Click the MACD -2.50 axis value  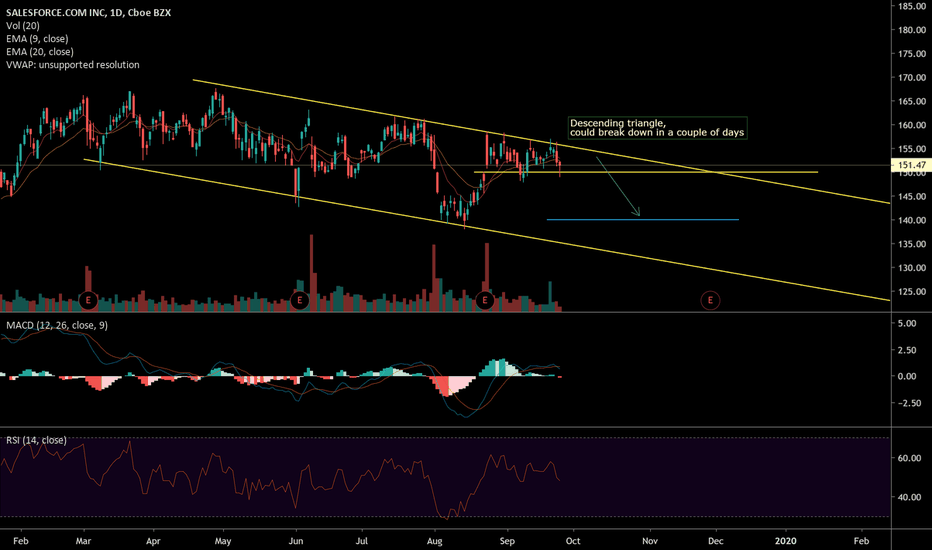(909, 403)
